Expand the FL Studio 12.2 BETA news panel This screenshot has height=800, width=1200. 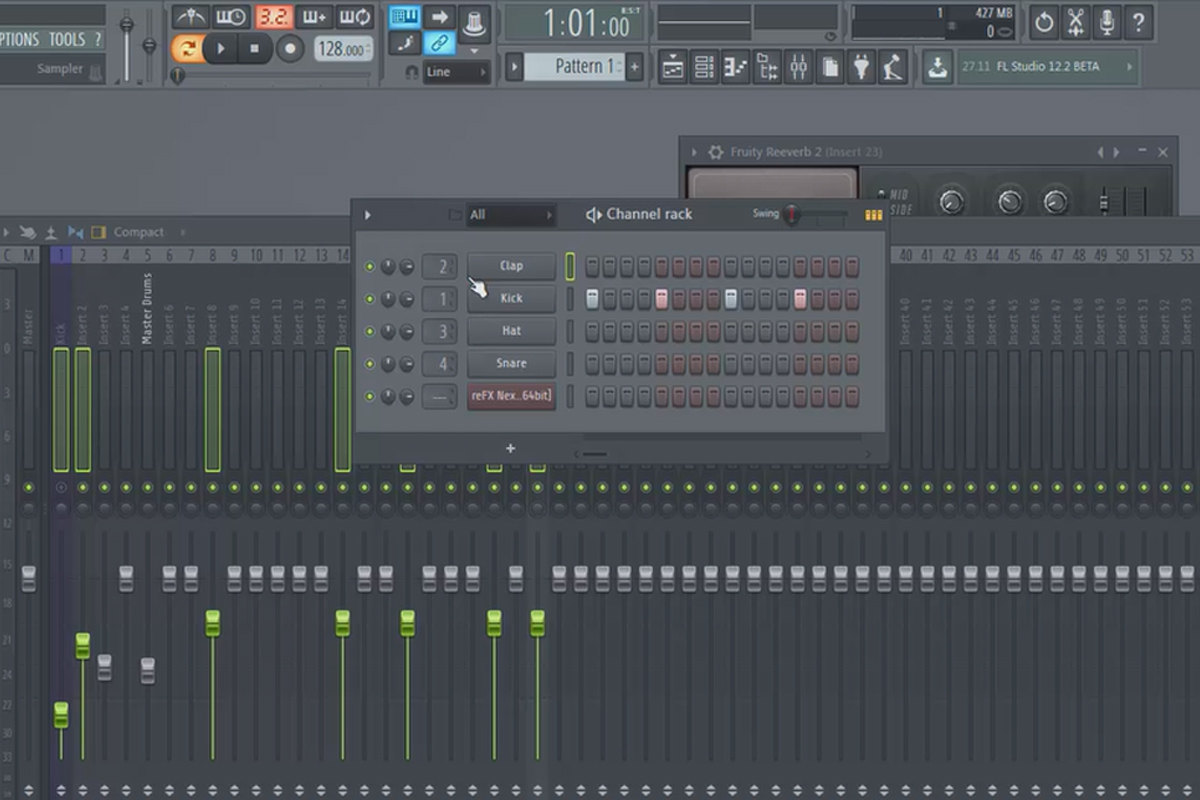pyautogui.click(x=1131, y=67)
